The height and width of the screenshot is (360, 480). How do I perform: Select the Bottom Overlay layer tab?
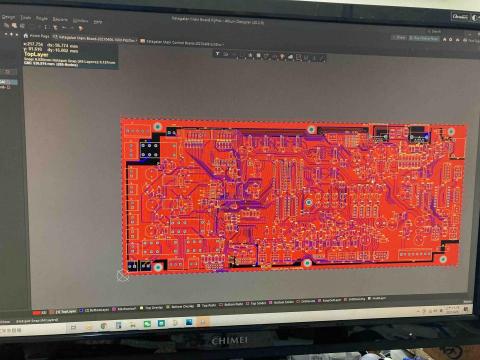point(180,306)
